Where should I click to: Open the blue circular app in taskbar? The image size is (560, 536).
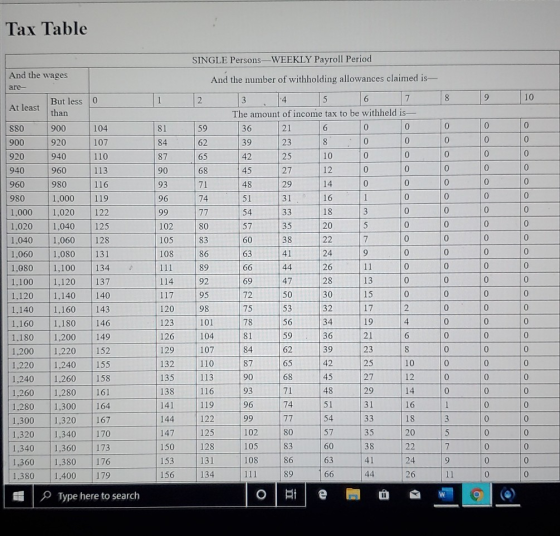pos(508,495)
